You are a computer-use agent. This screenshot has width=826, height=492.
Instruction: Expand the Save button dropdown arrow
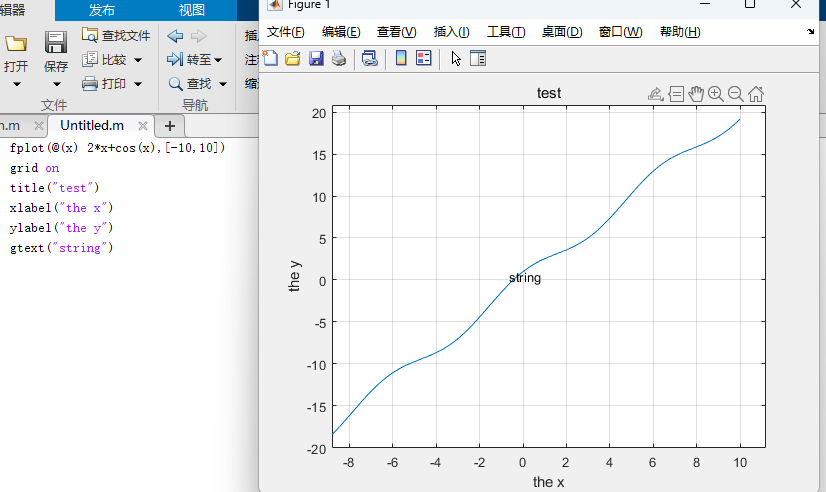pyautogui.click(x=56, y=84)
